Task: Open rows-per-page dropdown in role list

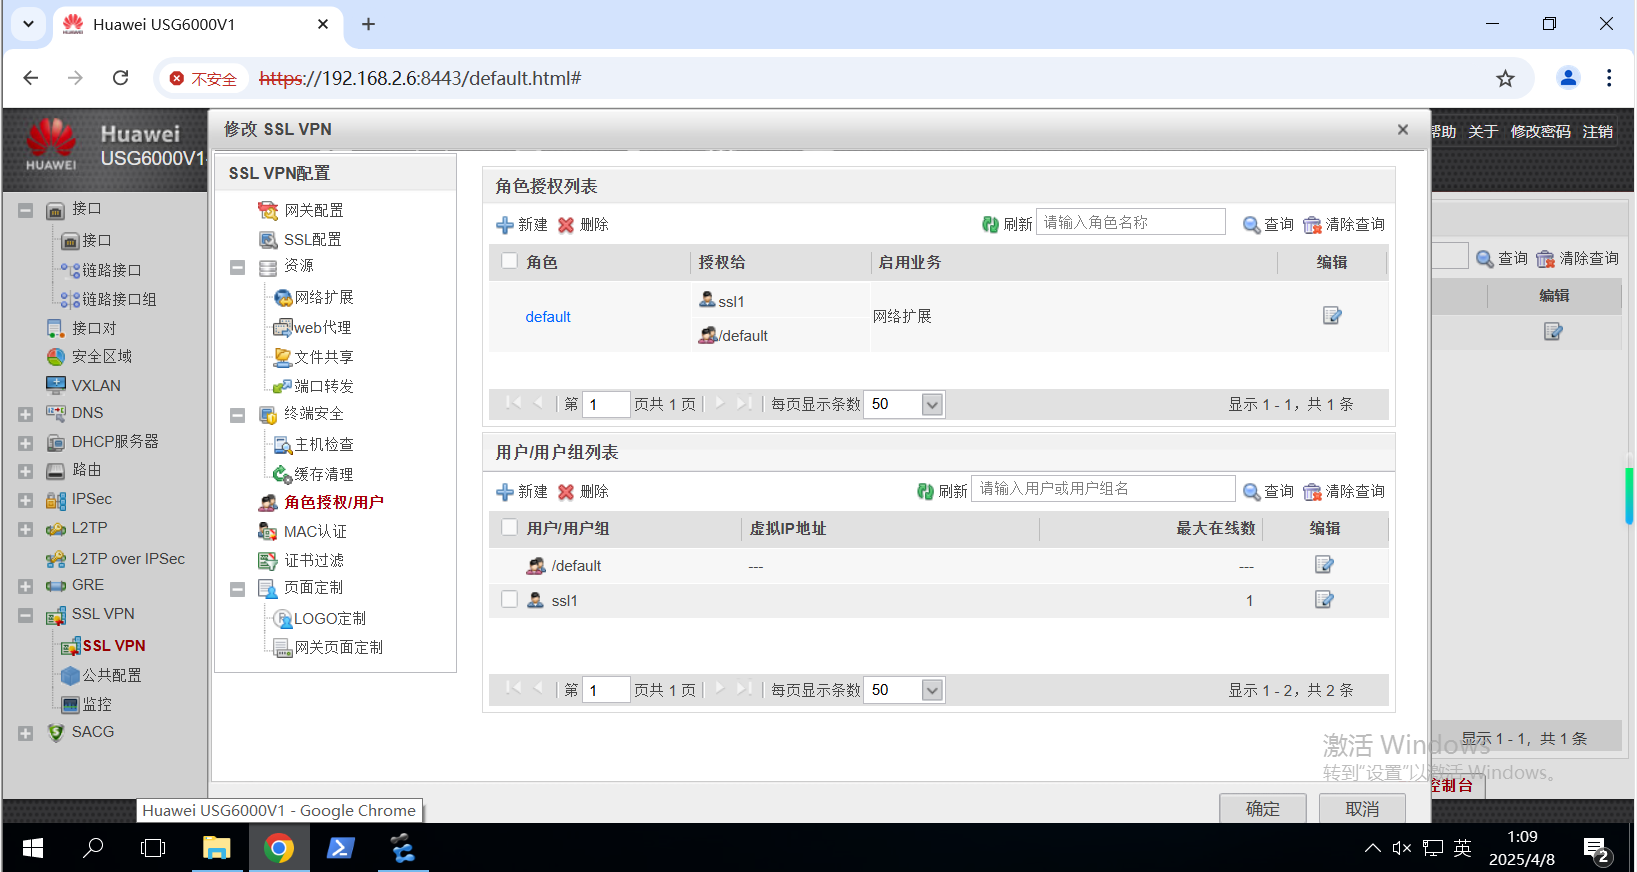Action: (932, 405)
